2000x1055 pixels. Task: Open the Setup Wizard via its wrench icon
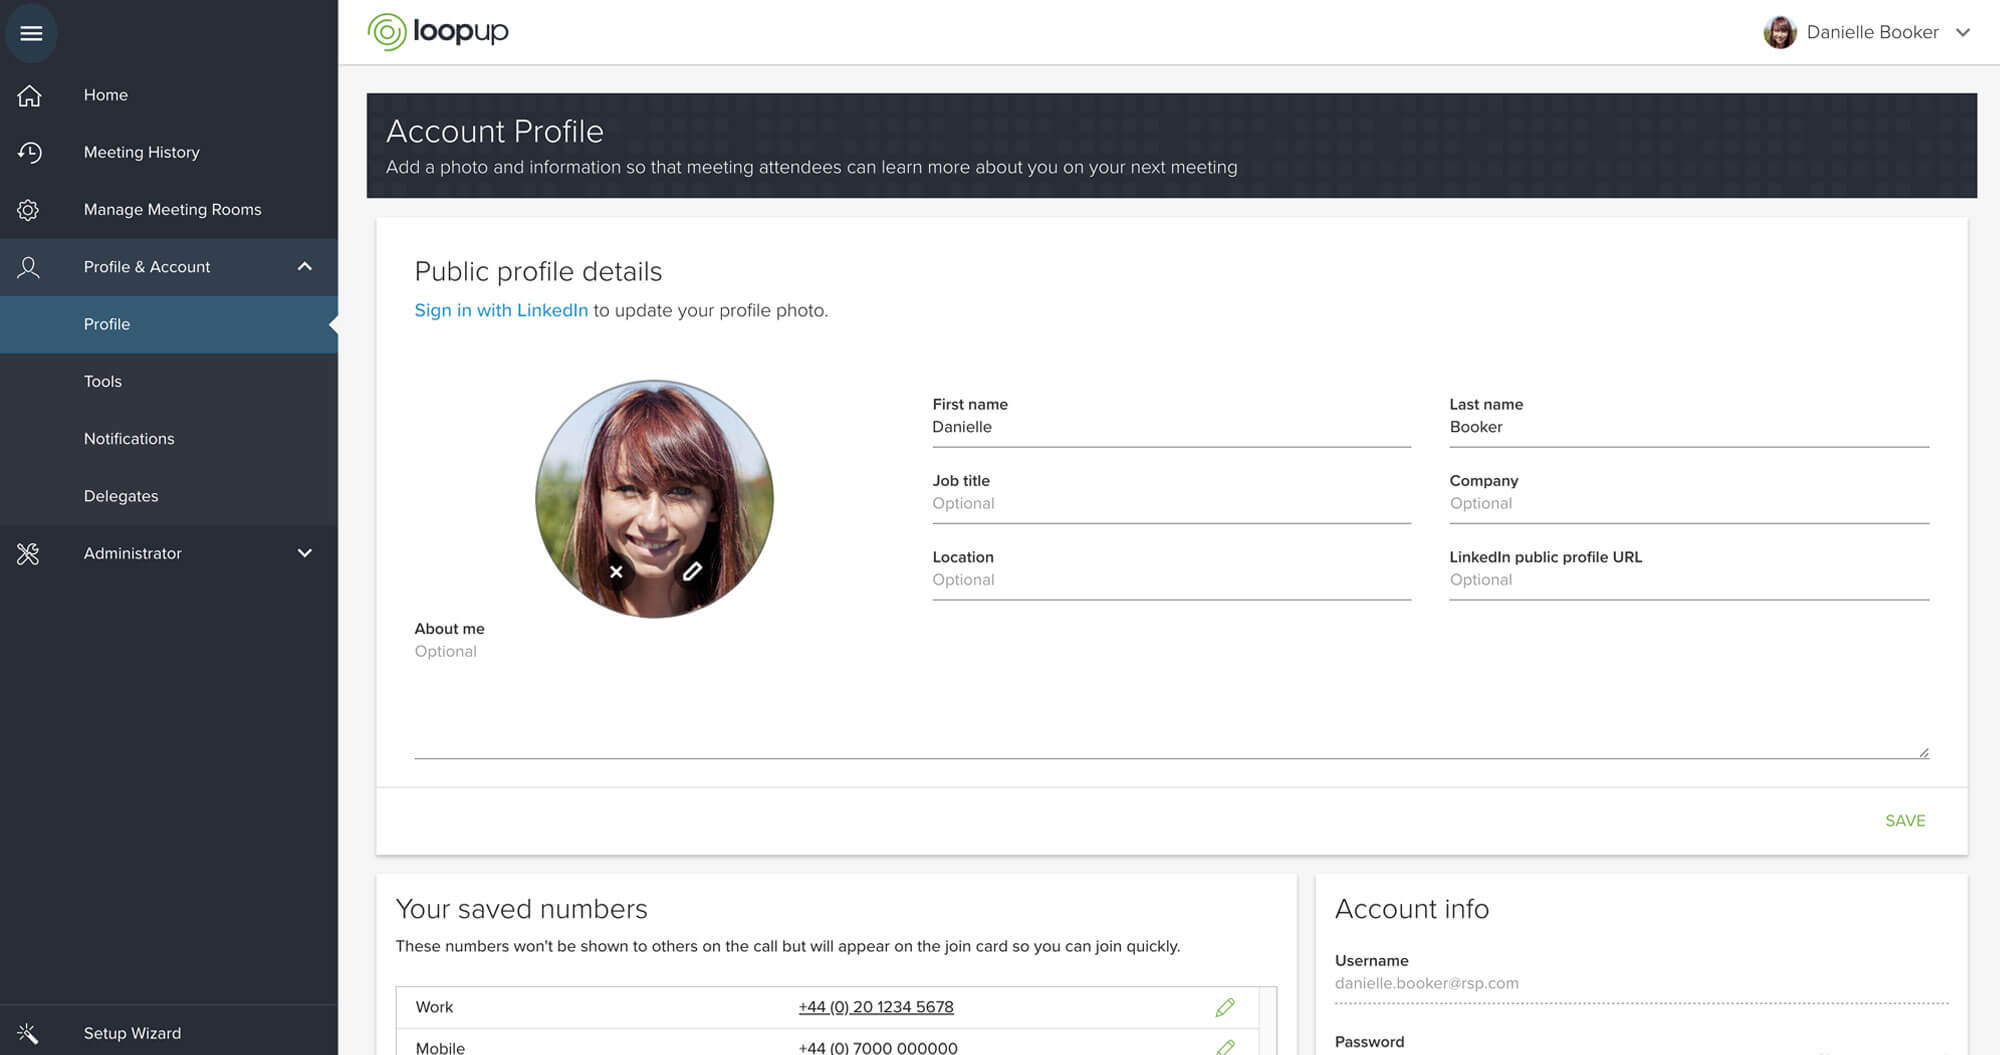pos(29,1032)
